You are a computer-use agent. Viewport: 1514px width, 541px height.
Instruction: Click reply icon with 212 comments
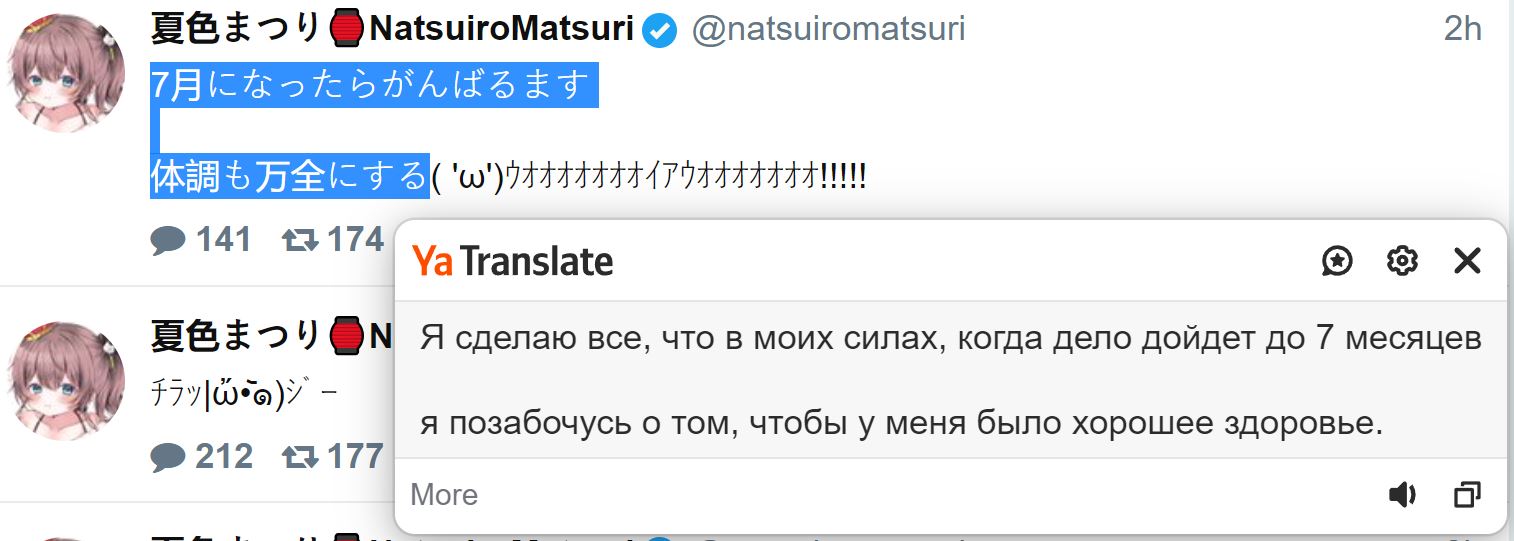[168, 457]
